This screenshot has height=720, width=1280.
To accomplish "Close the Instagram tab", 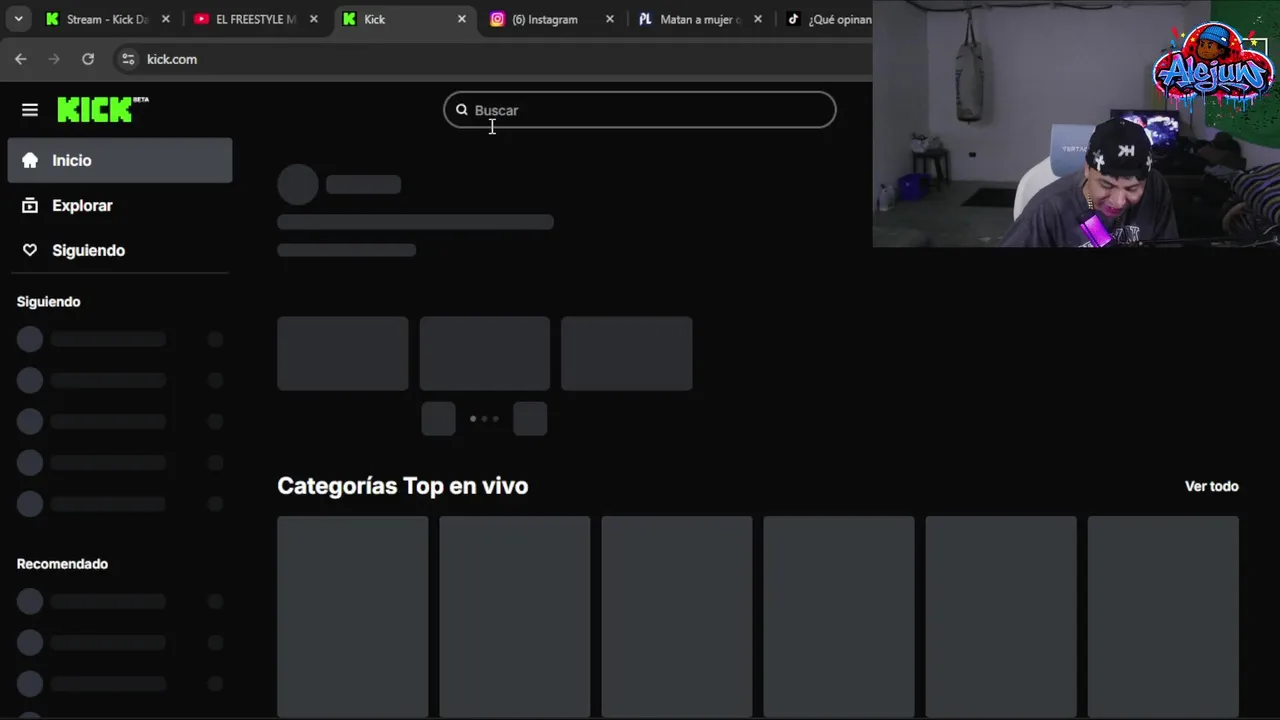I will [610, 19].
